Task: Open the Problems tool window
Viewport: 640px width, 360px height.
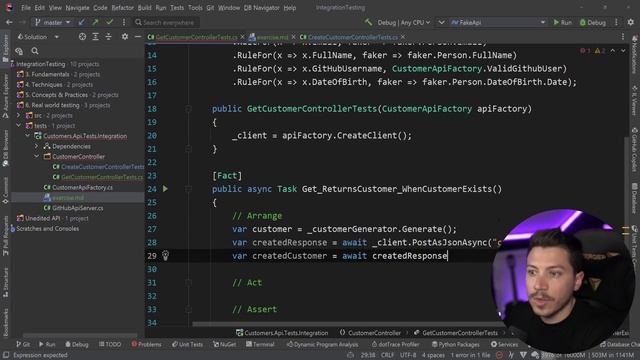Action: (146, 344)
